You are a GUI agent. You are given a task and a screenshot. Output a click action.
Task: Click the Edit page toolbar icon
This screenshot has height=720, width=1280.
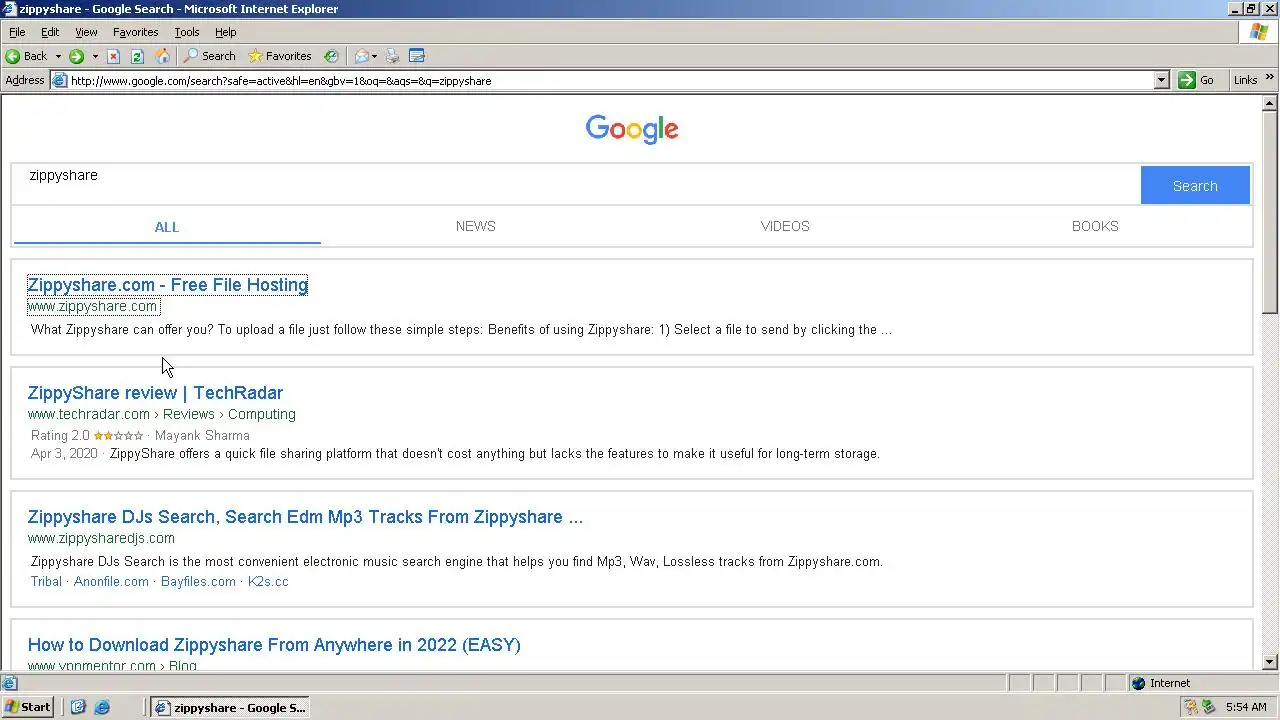coord(417,56)
